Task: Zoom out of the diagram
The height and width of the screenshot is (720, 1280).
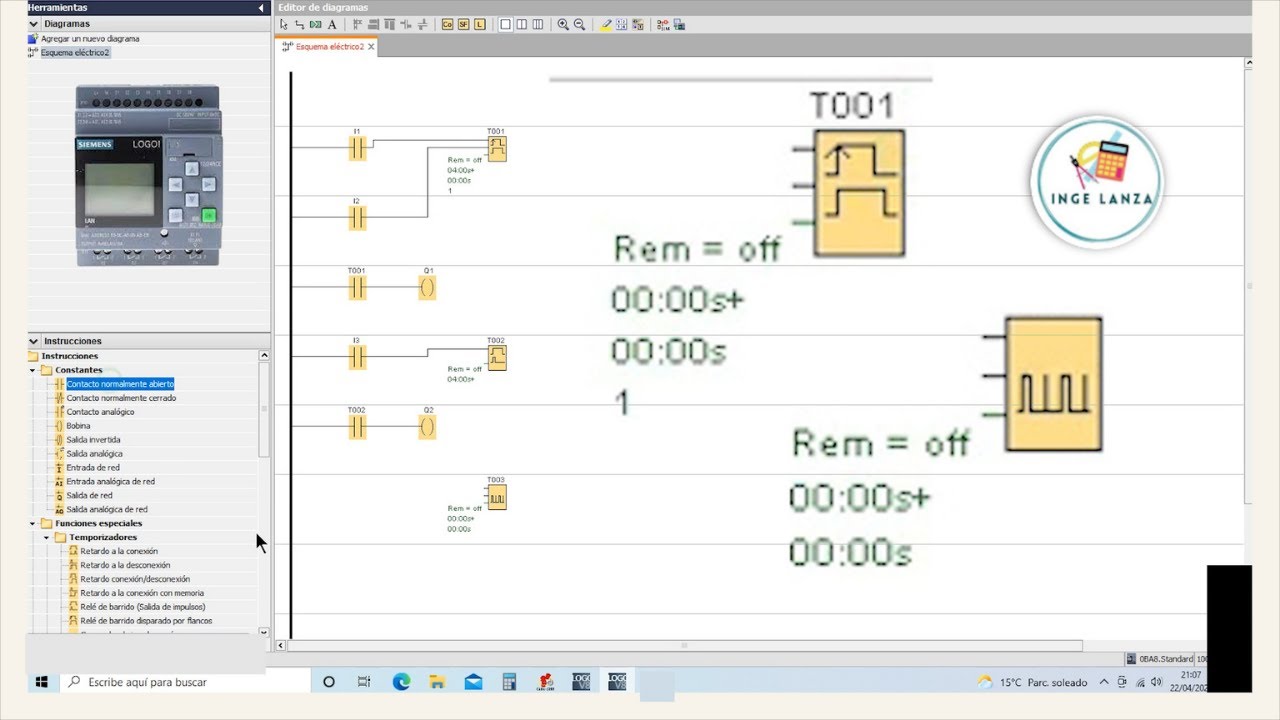Action: [579, 24]
